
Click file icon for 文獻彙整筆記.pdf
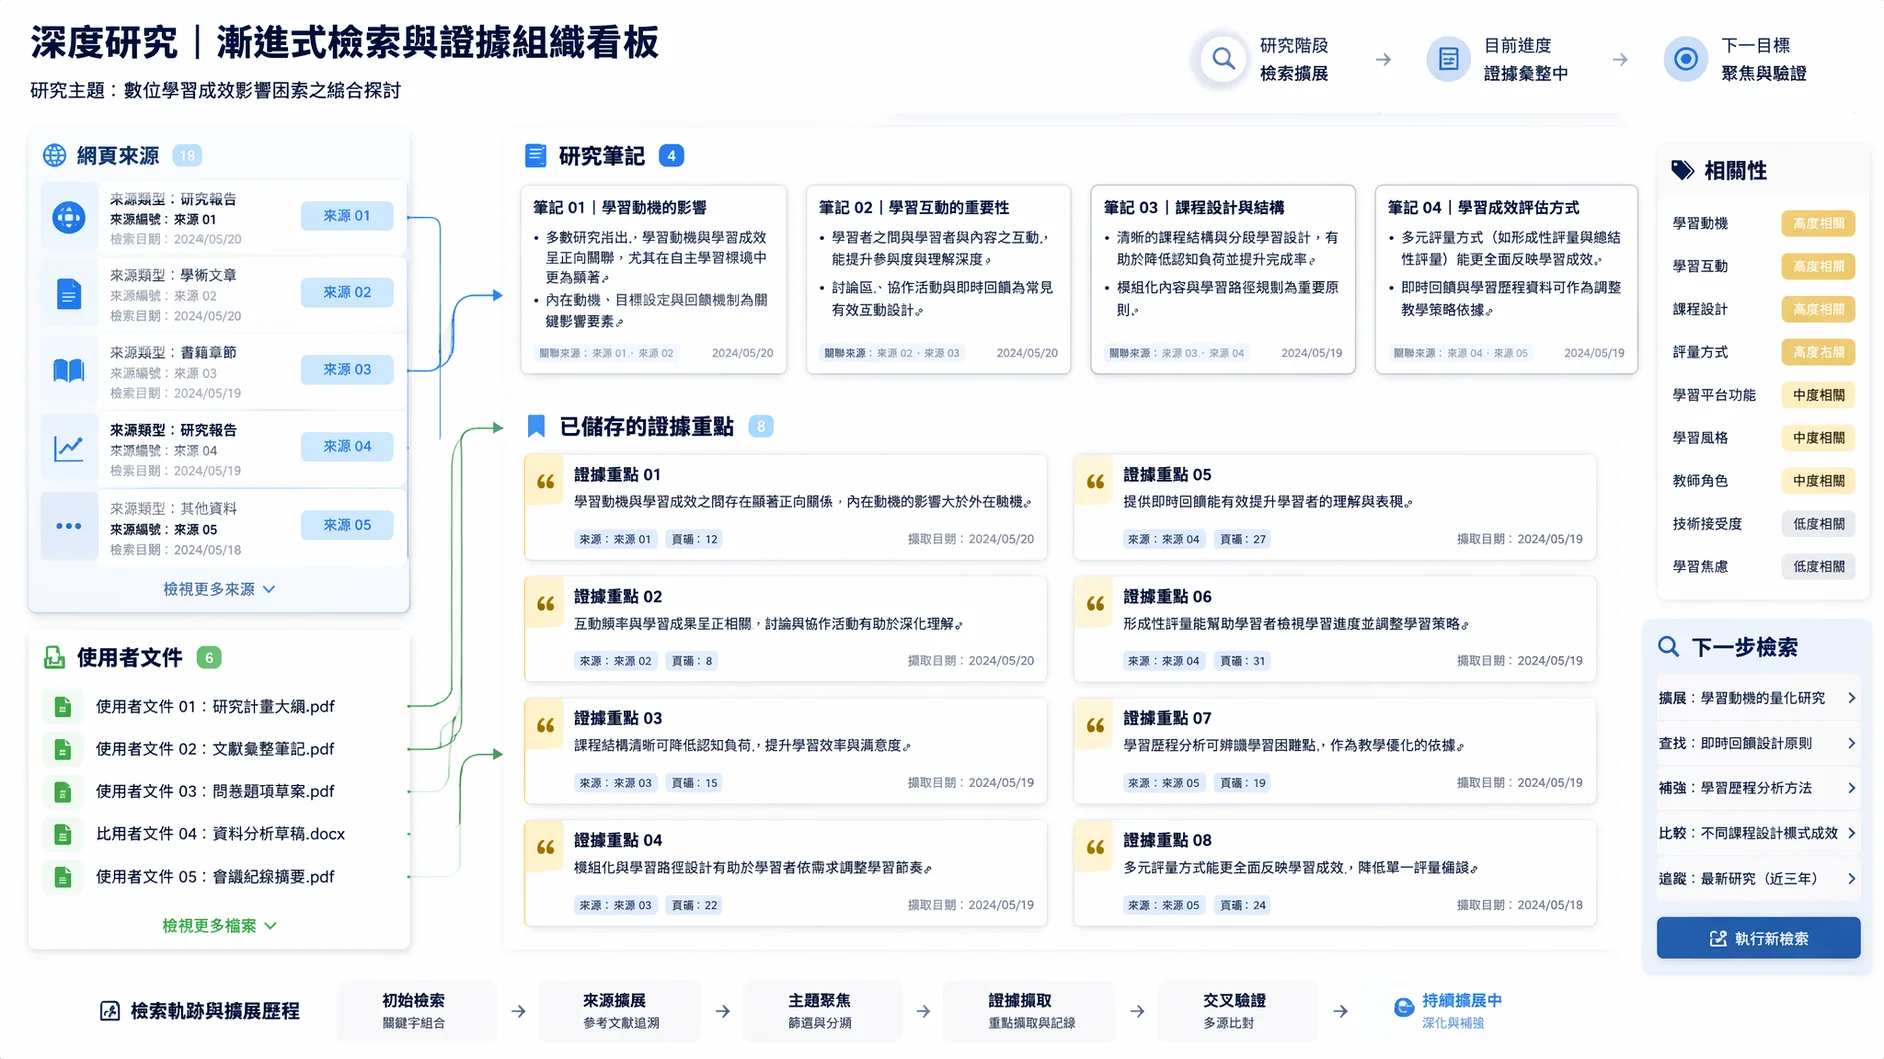(63, 749)
